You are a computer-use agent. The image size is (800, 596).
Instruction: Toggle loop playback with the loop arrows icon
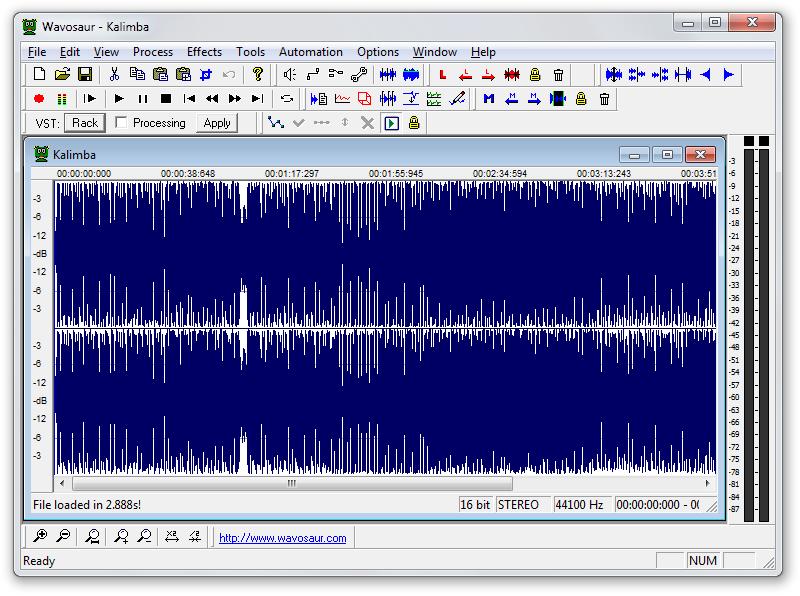[287, 98]
